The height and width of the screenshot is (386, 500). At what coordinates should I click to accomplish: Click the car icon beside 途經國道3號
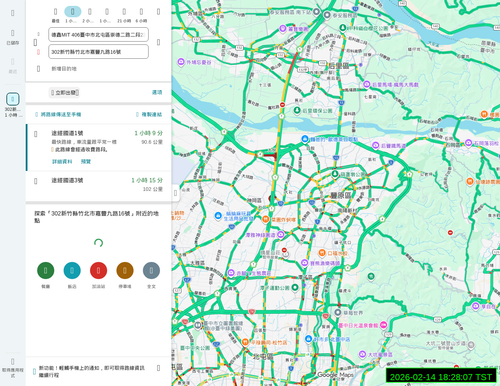coord(36,181)
